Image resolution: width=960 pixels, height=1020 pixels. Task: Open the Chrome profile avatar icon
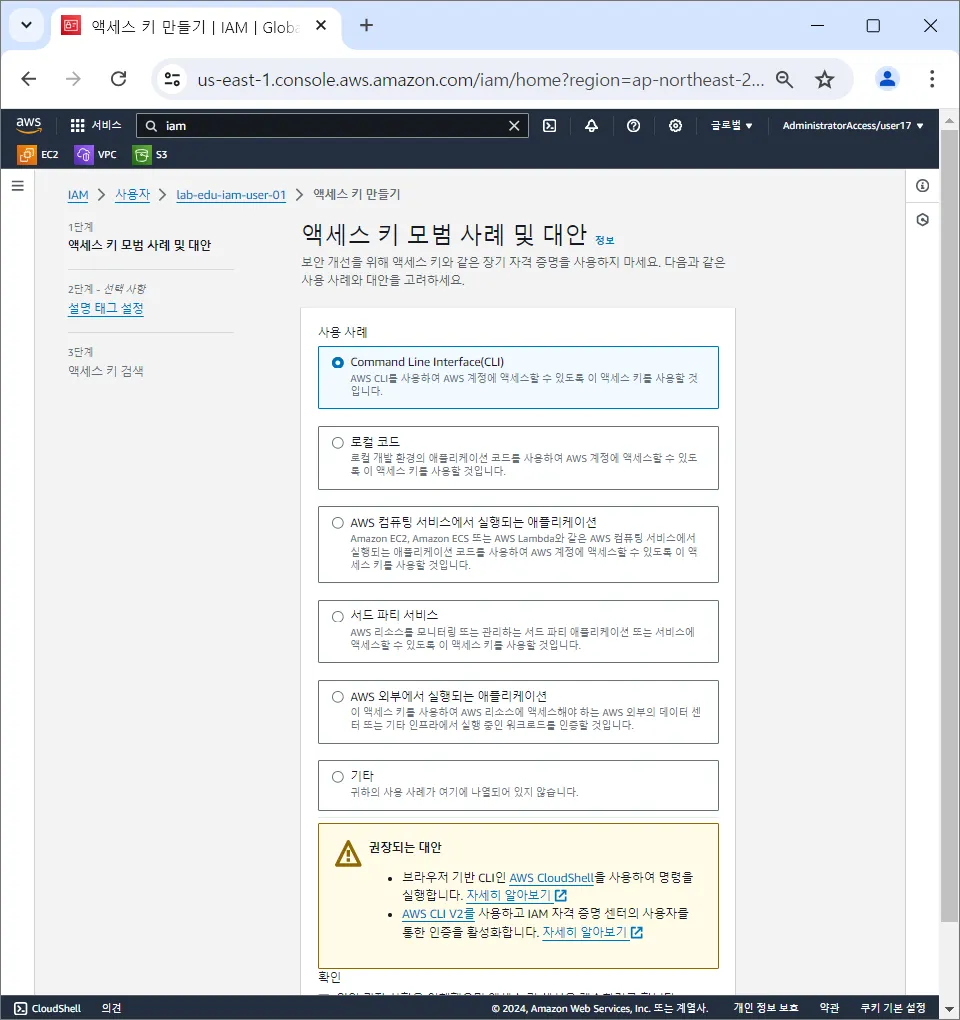coord(887,79)
